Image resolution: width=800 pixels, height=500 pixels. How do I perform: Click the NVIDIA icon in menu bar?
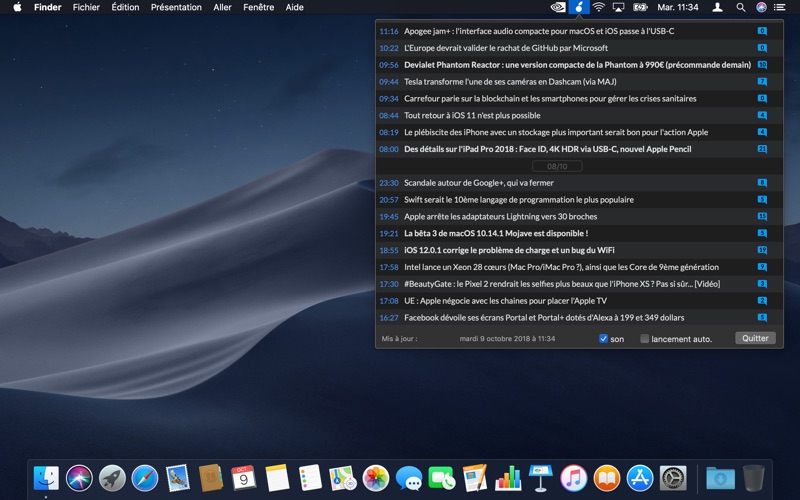[558, 7]
